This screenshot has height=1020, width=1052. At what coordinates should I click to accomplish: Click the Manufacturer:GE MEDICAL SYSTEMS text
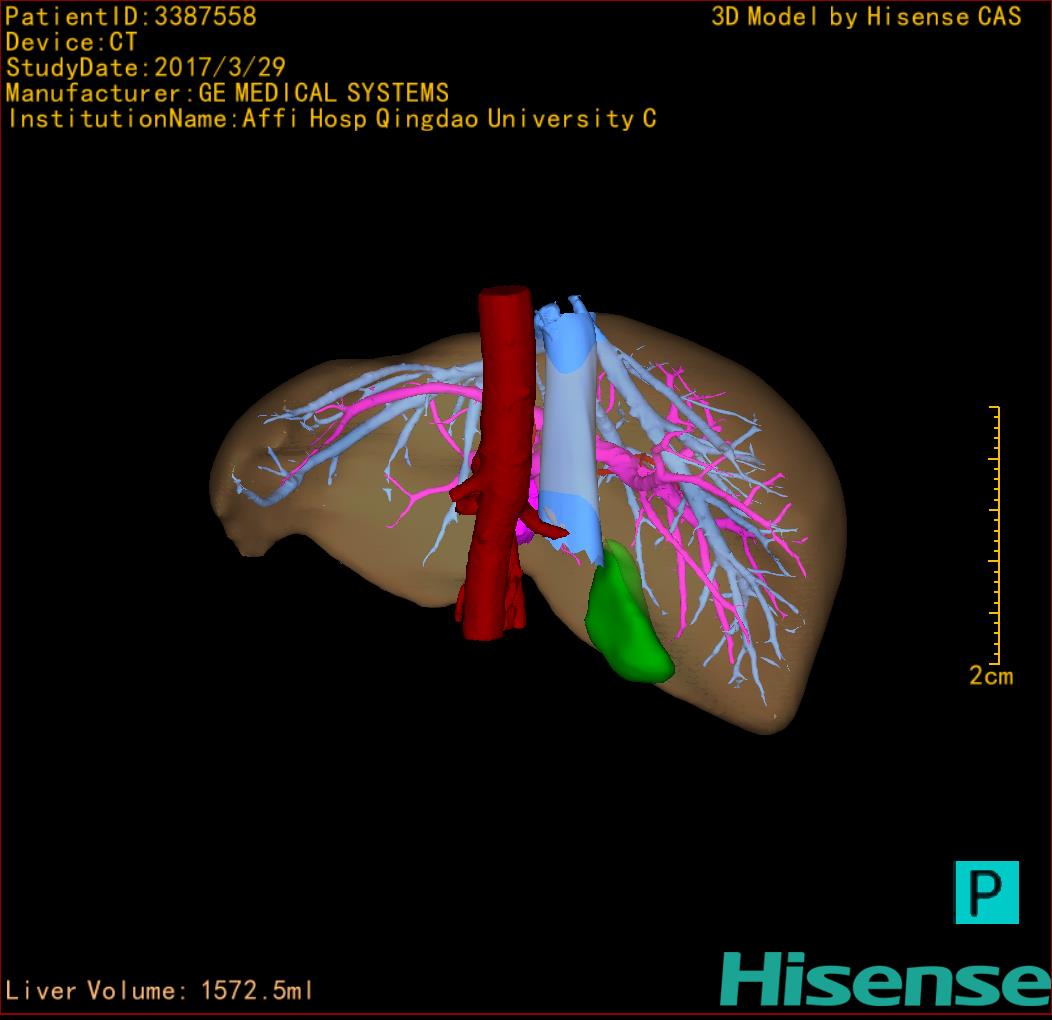point(227,94)
